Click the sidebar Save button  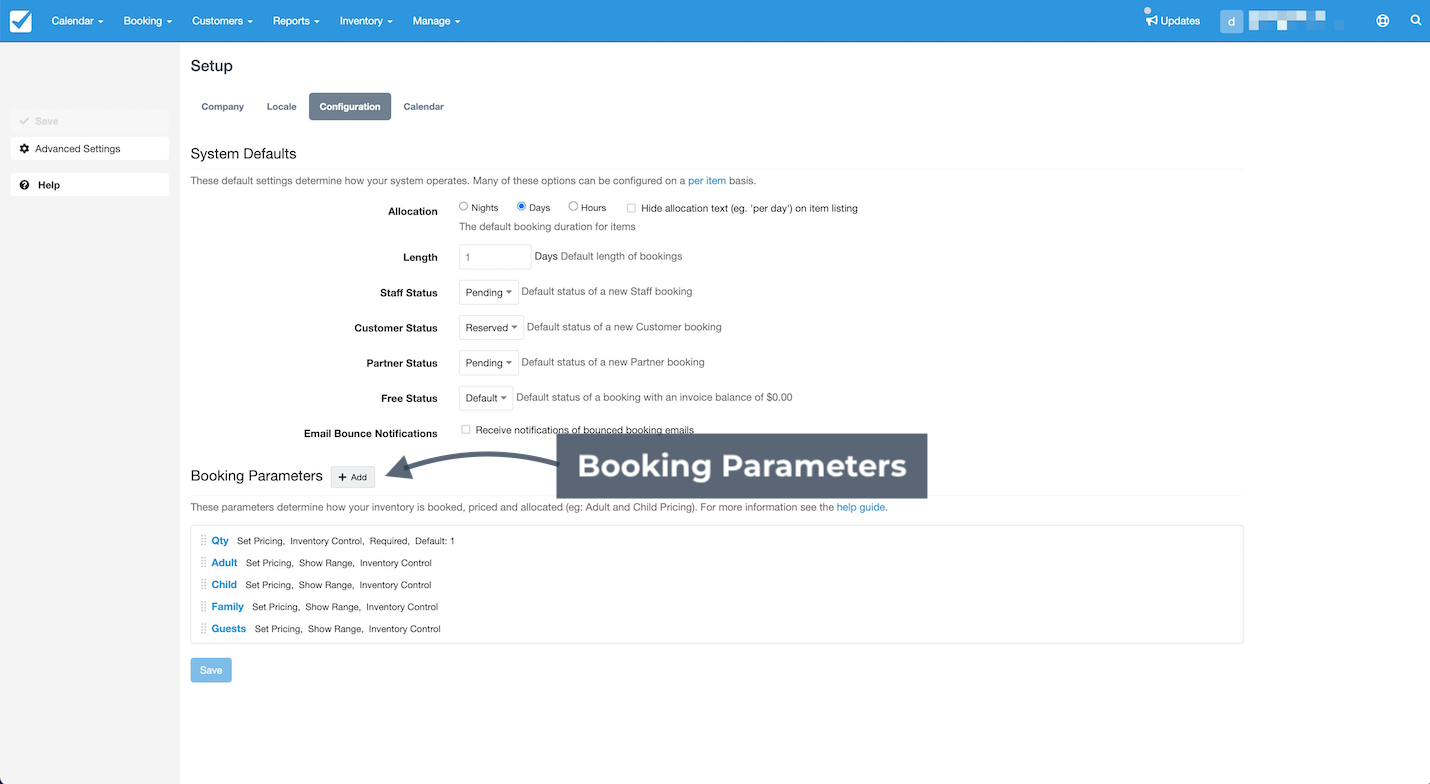click(90, 121)
